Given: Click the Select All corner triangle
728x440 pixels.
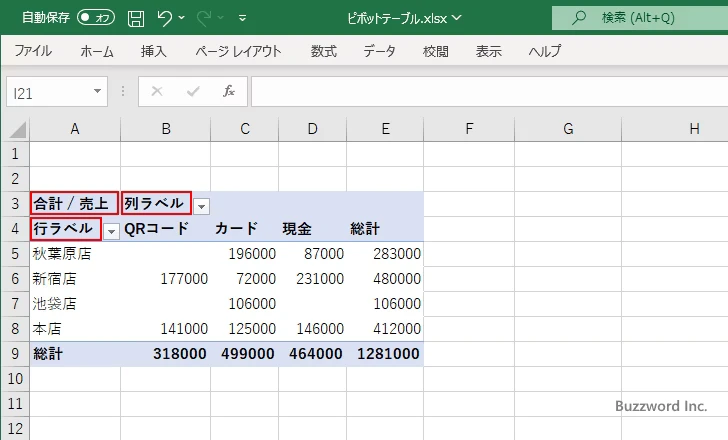Looking at the screenshot, I should (x=17, y=129).
